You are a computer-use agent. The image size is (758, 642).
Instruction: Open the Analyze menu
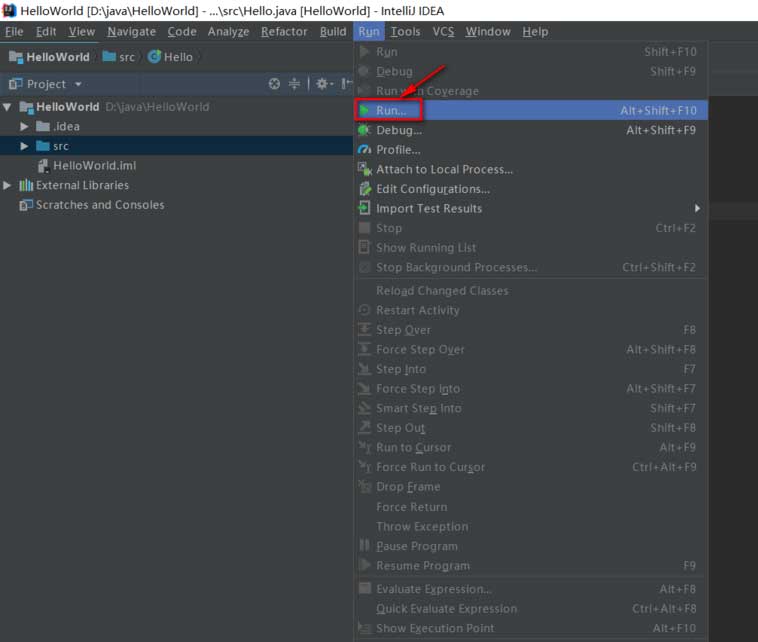pyautogui.click(x=228, y=31)
